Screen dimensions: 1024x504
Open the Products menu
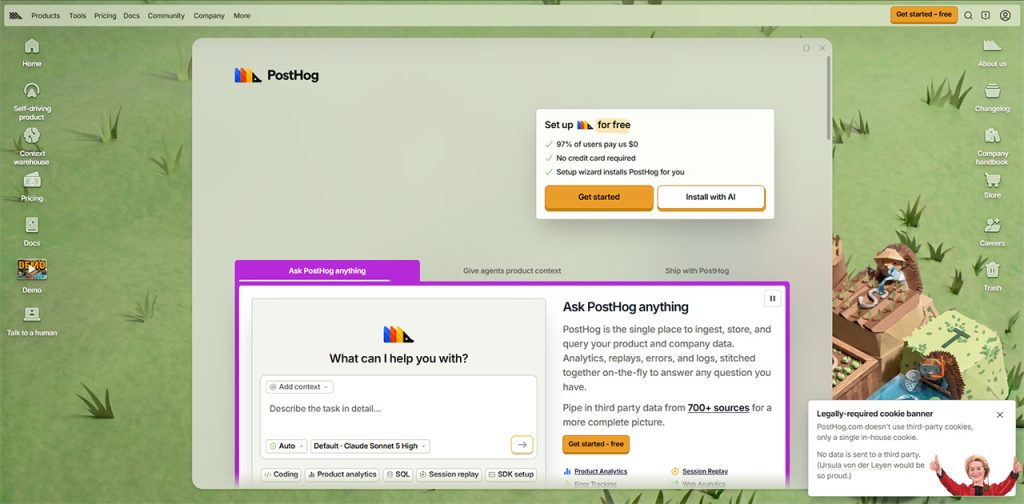point(46,16)
